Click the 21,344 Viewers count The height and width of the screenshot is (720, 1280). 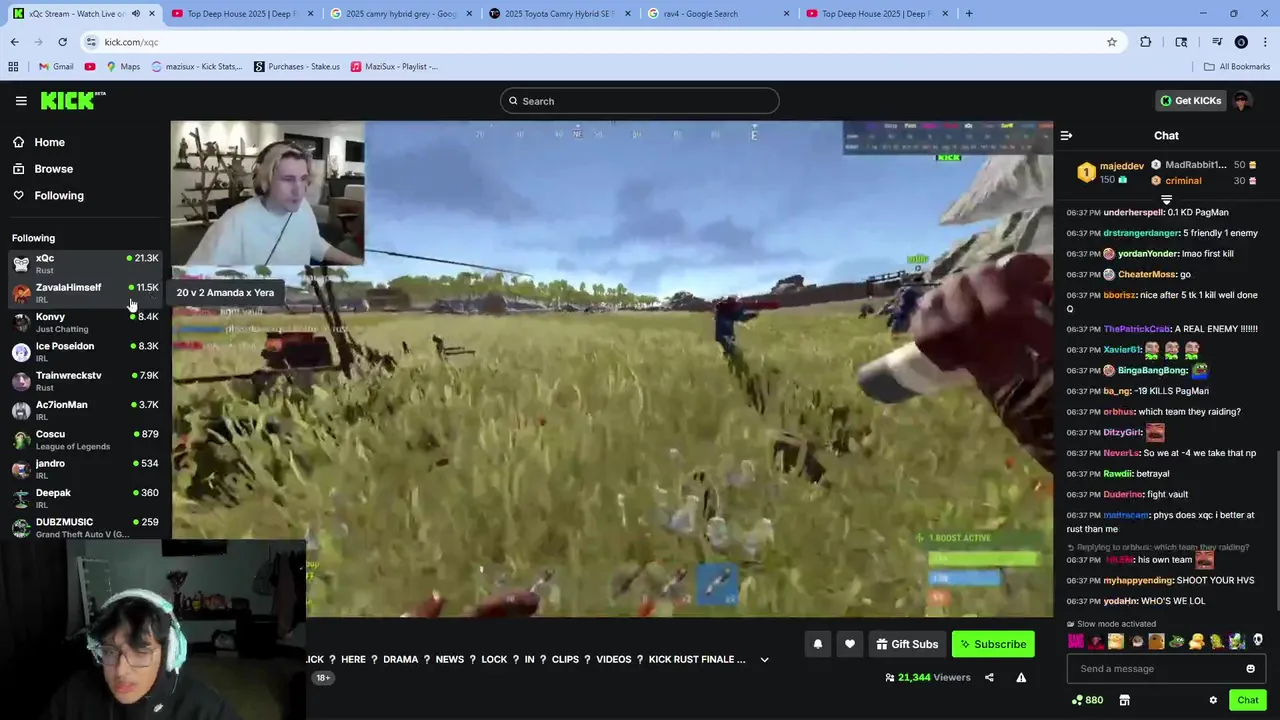click(927, 678)
